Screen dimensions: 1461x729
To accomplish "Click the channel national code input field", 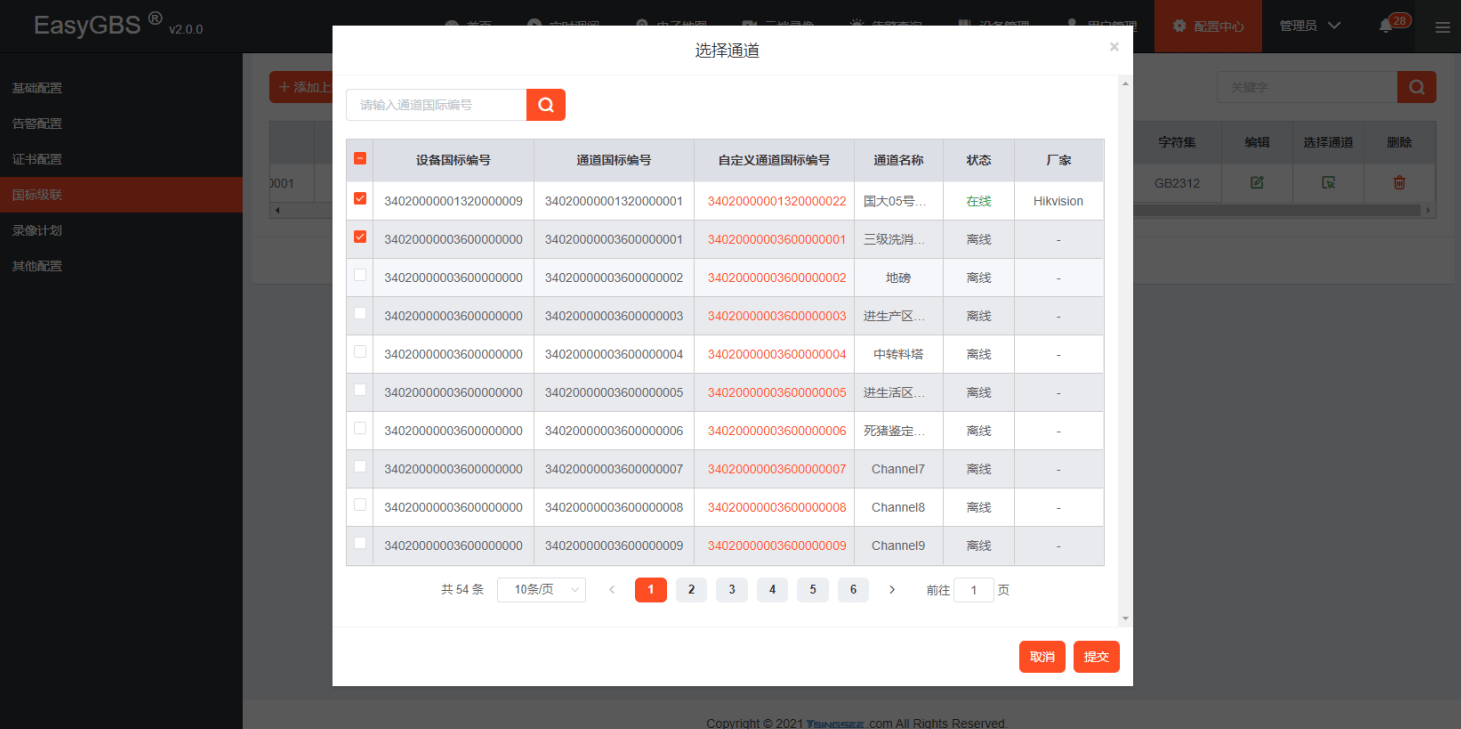I will click(x=436, y=105).
